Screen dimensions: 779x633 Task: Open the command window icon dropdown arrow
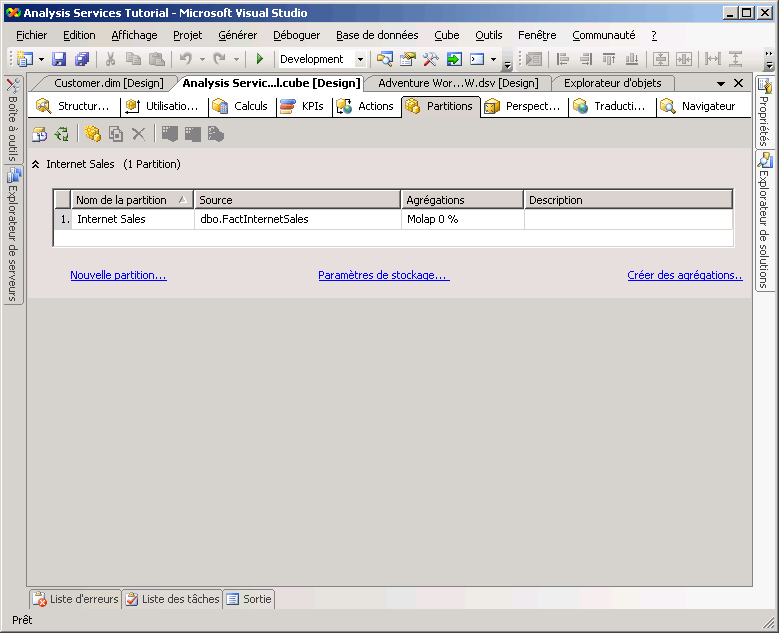coord(493,60)
